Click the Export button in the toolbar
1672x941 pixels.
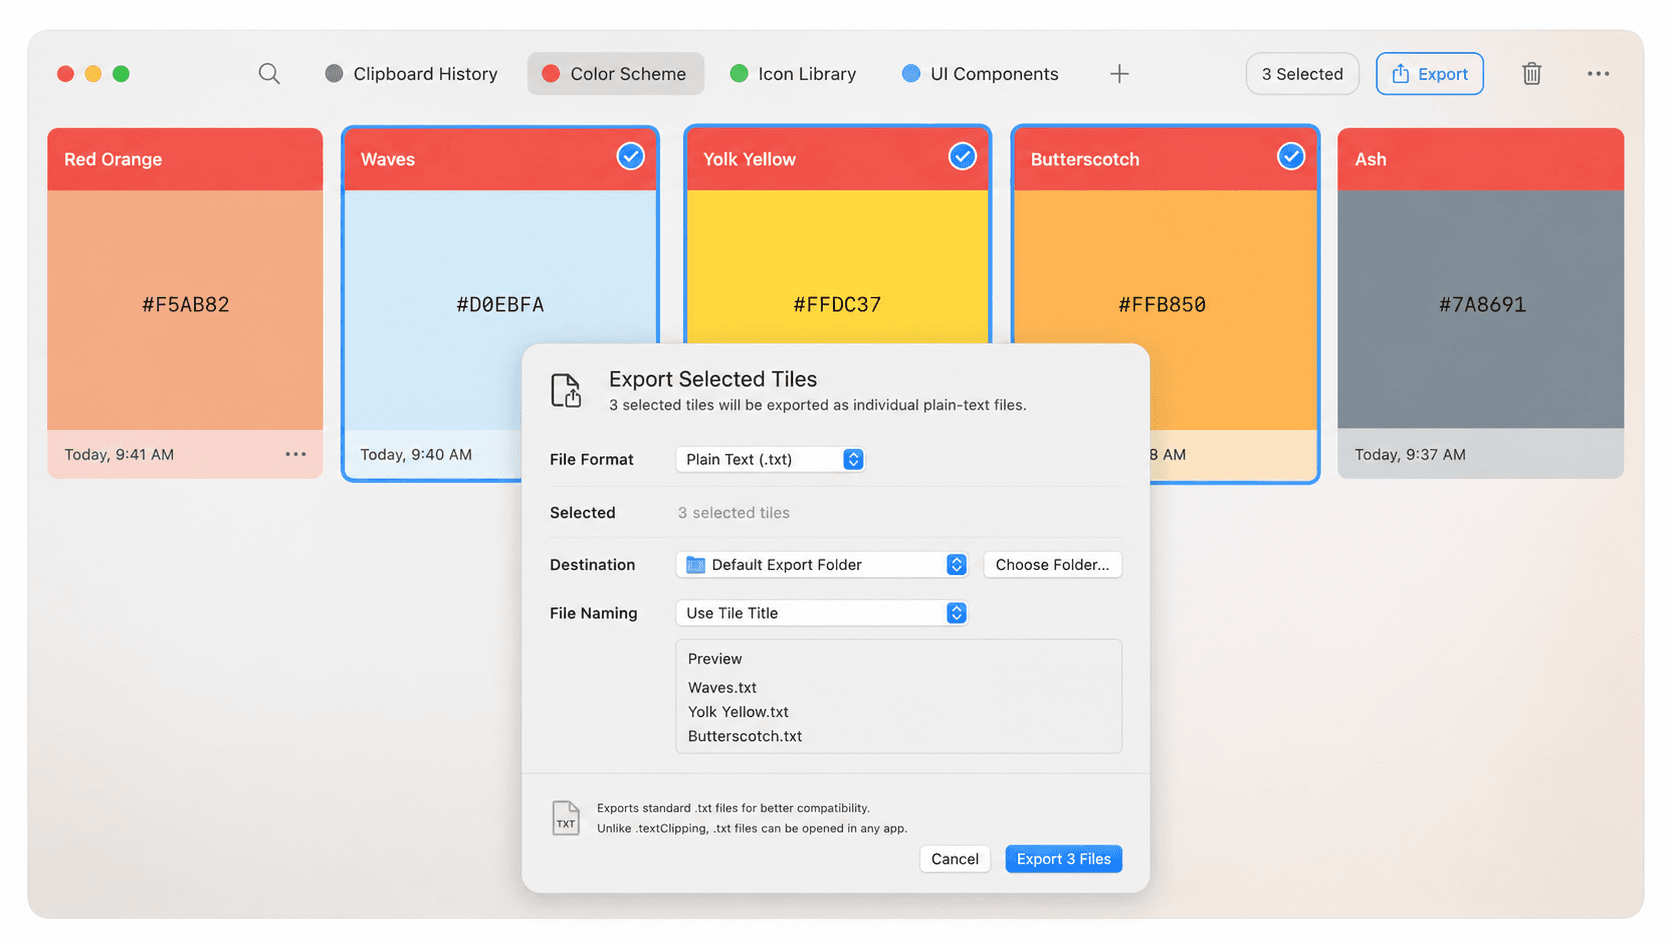click(1430, 74)
